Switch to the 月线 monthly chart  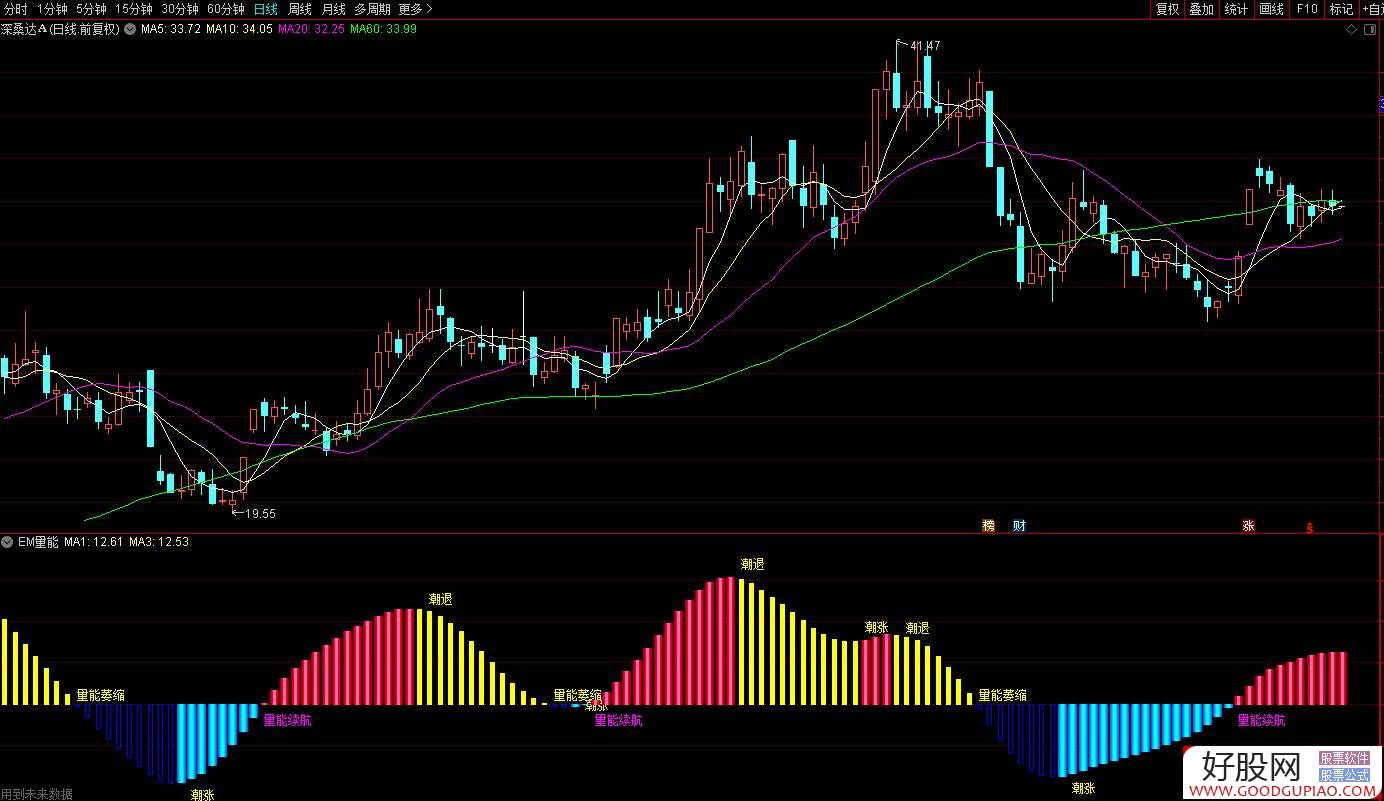click(x=333, y=9)
